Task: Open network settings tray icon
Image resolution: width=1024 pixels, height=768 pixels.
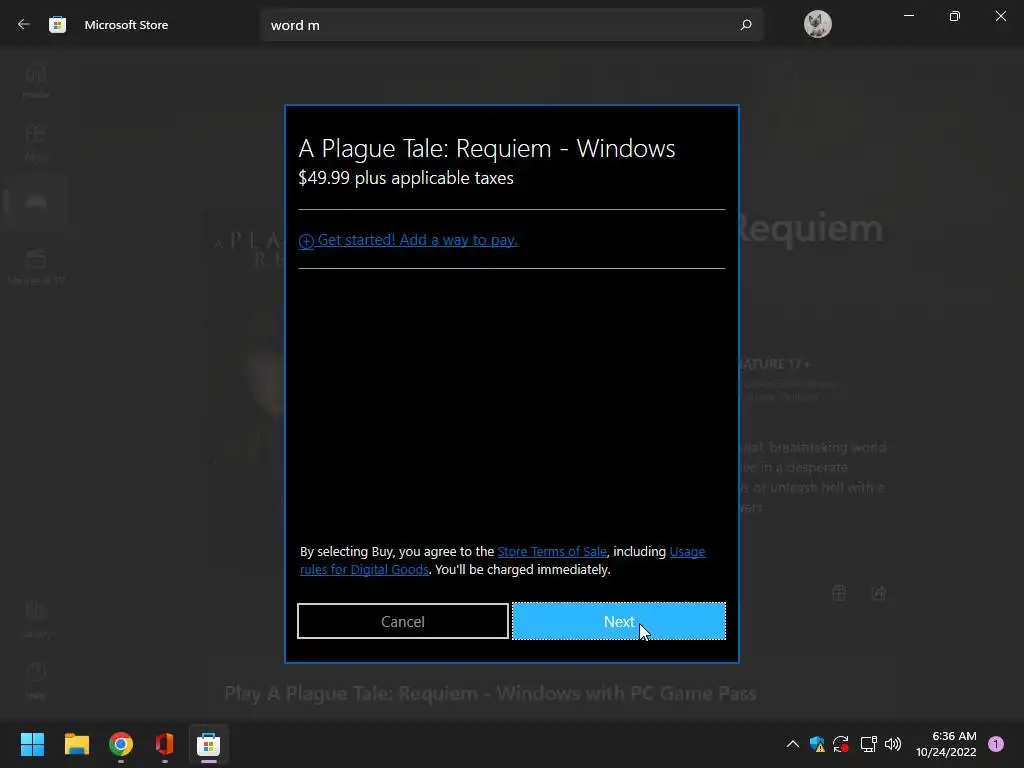Action: tap(868, 744)
